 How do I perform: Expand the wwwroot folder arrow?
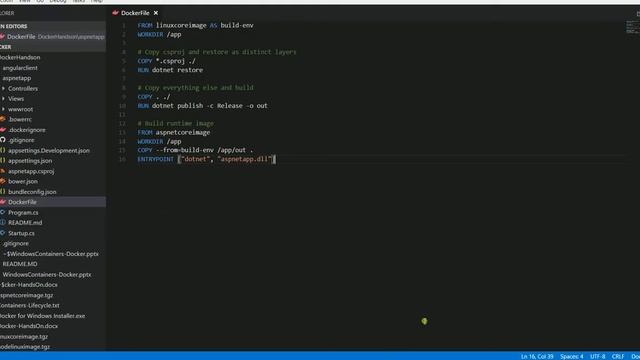[4, 109]
